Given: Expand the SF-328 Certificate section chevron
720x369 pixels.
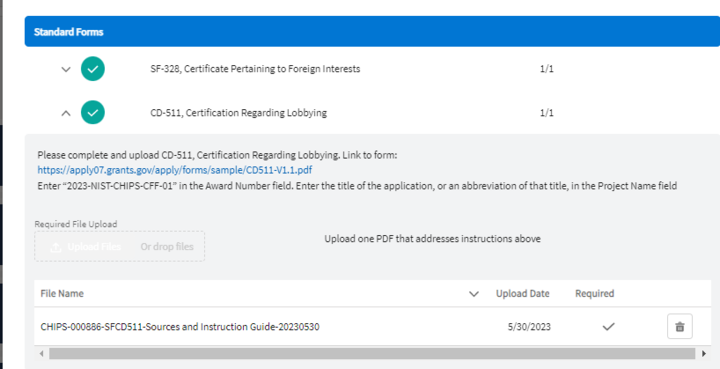Looking at the screenshot, I should [x=66, y=69].
